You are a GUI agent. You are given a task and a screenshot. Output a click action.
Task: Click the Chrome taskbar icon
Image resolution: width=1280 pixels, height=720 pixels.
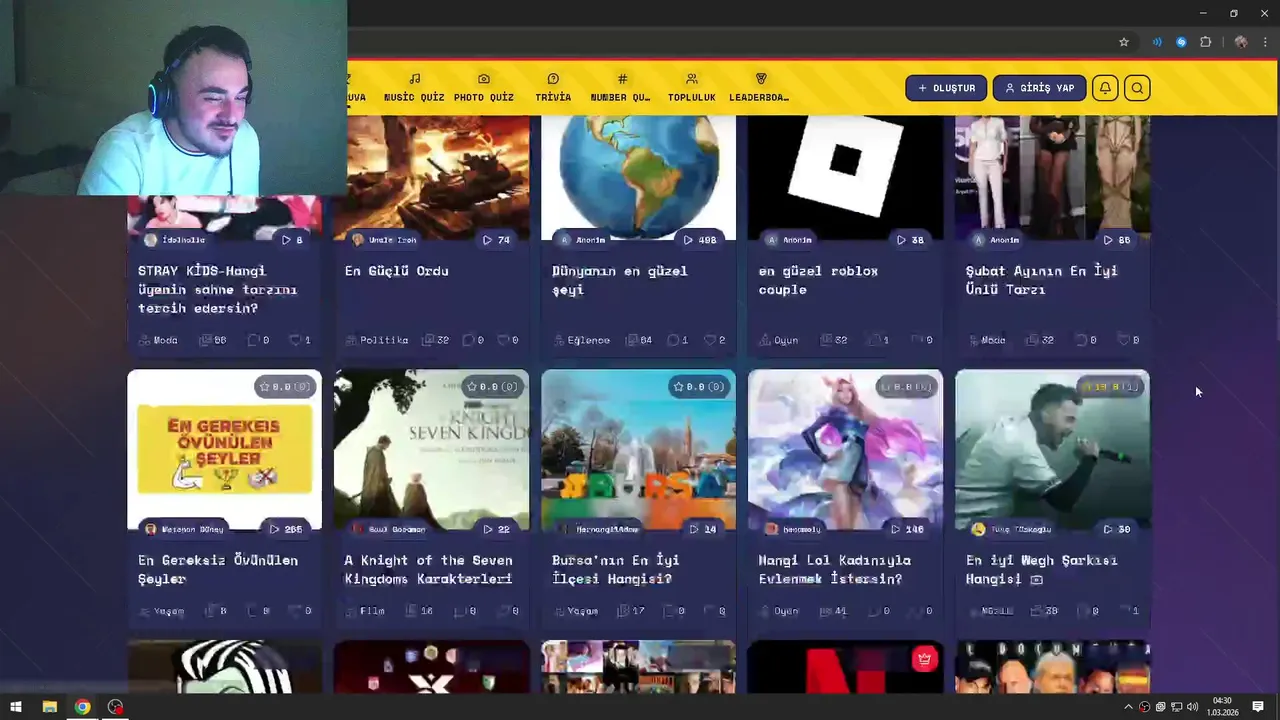[x=82, y=707]
